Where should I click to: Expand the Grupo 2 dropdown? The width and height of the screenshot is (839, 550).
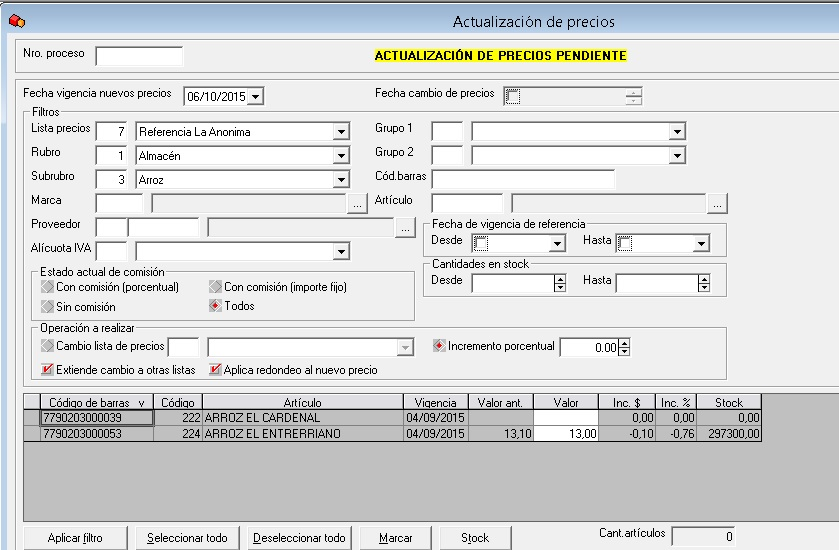677,156
